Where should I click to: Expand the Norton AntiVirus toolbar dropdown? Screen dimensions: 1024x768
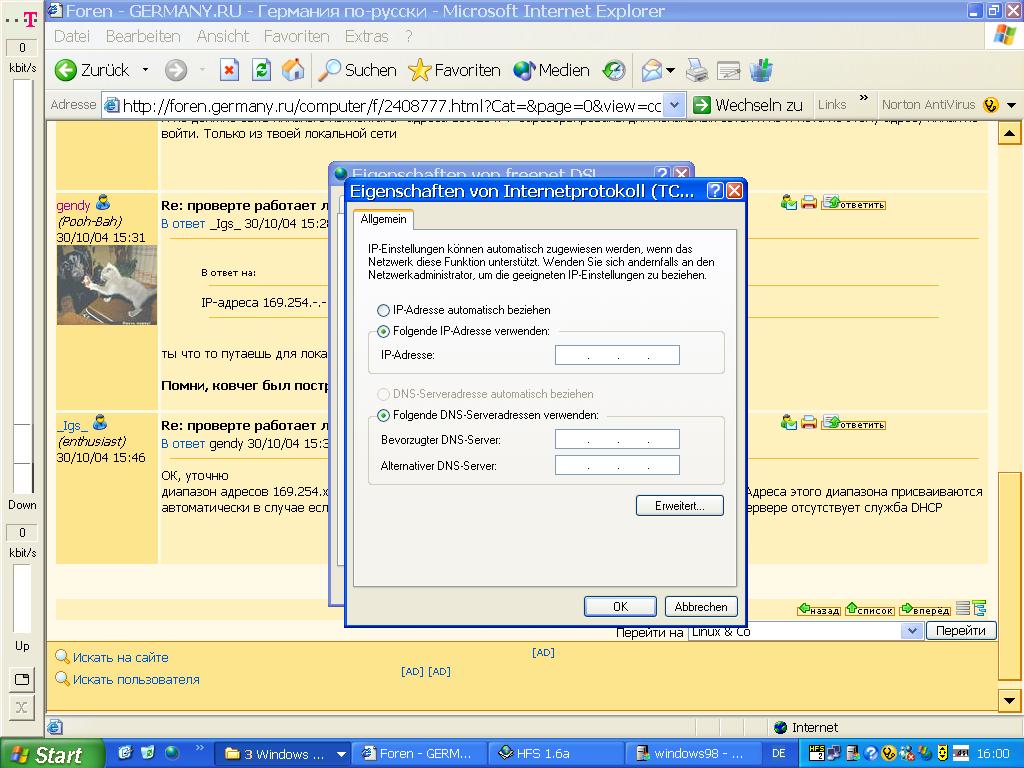(x=1012, y=104)
